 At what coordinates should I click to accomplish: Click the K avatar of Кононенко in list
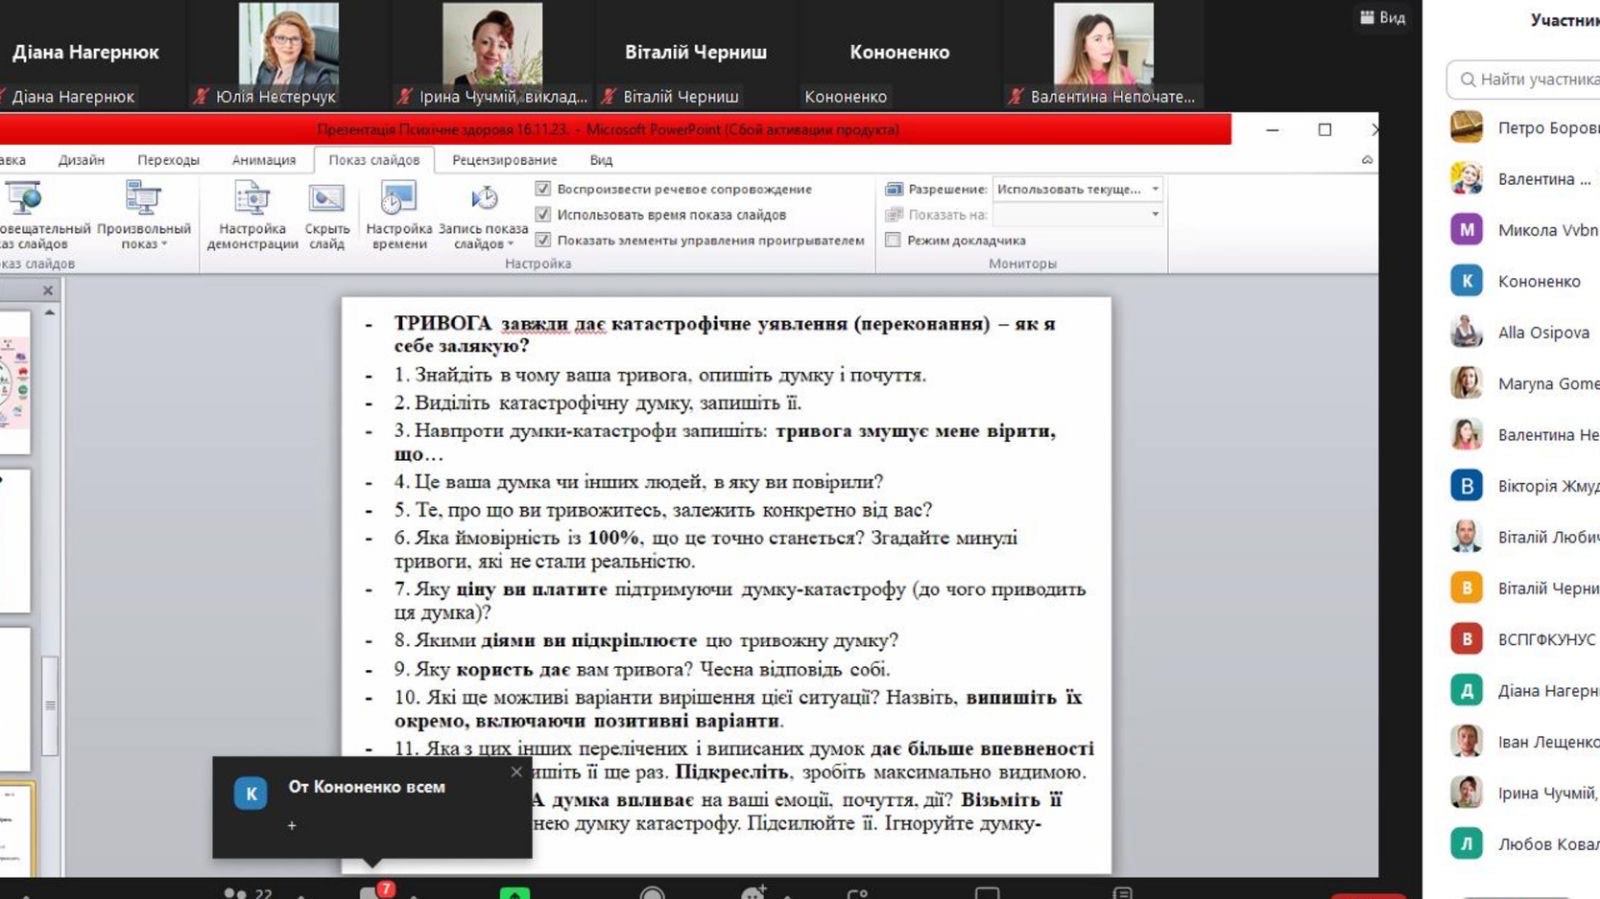1467,281
